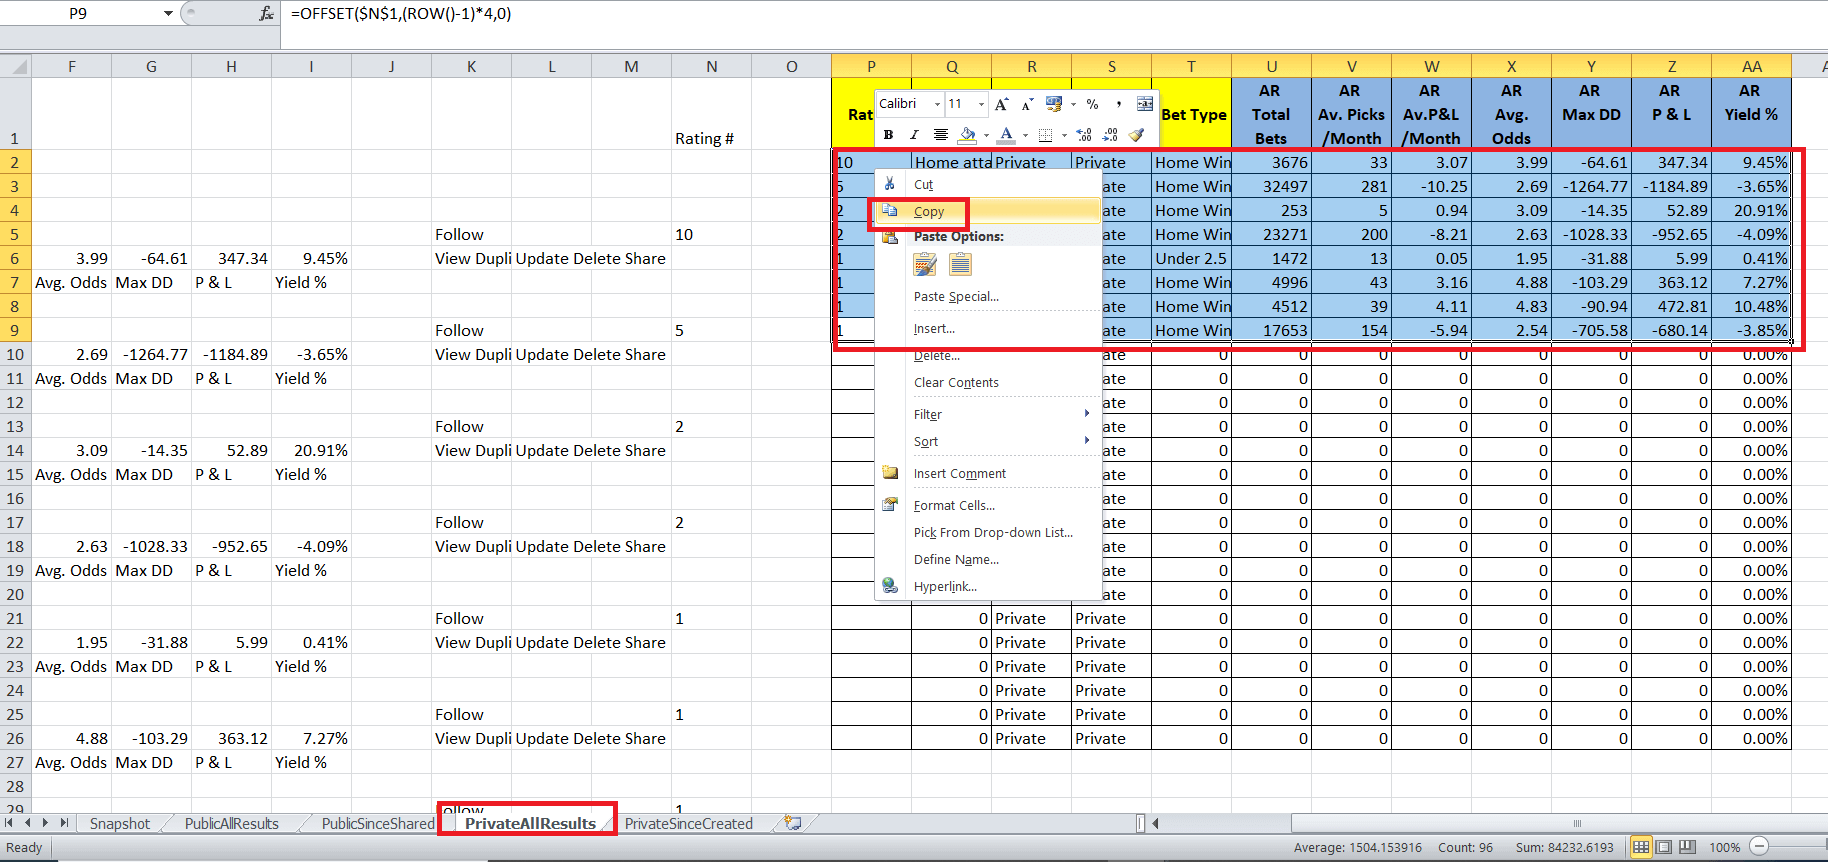The width and height of the screenshot is (1828, 862).
Task: Switch to the PublicSinceShared sheet tab
Action: point(378,824)
